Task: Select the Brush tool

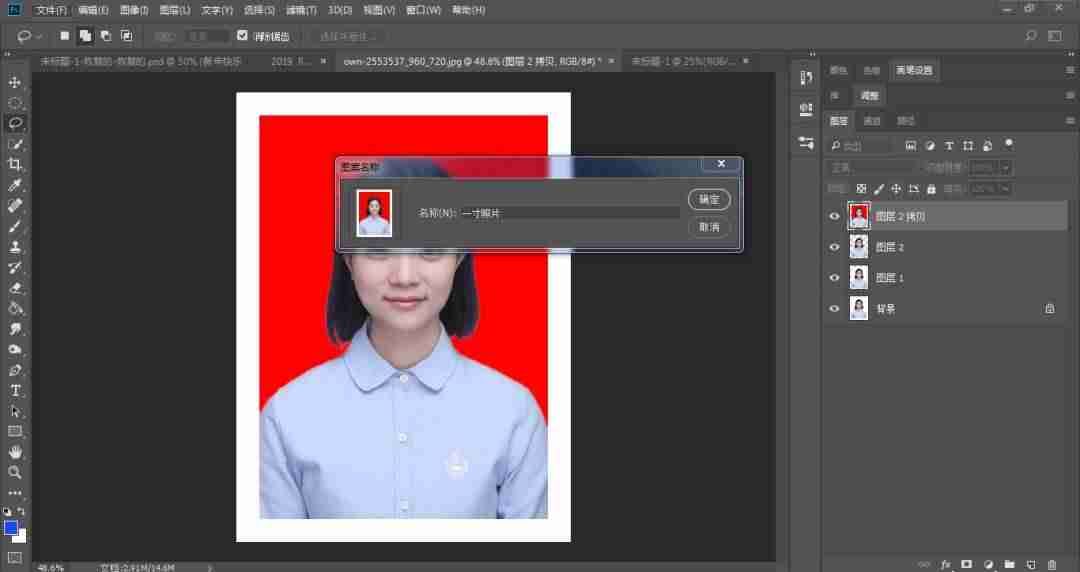Action: pos(14,226)
